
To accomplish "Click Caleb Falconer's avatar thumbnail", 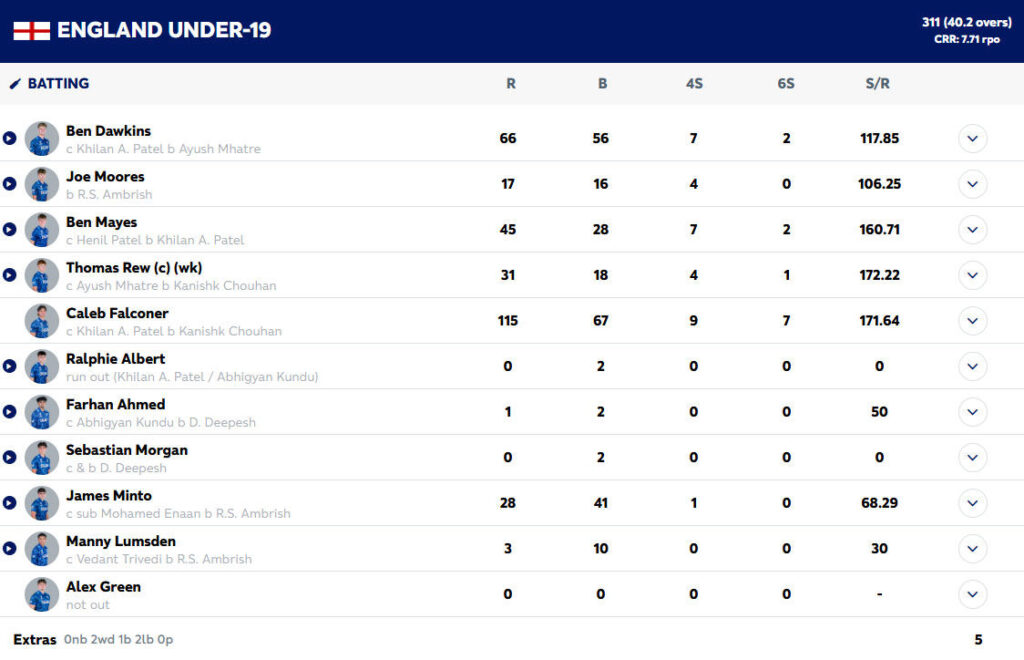I will [x=42, y=321].
